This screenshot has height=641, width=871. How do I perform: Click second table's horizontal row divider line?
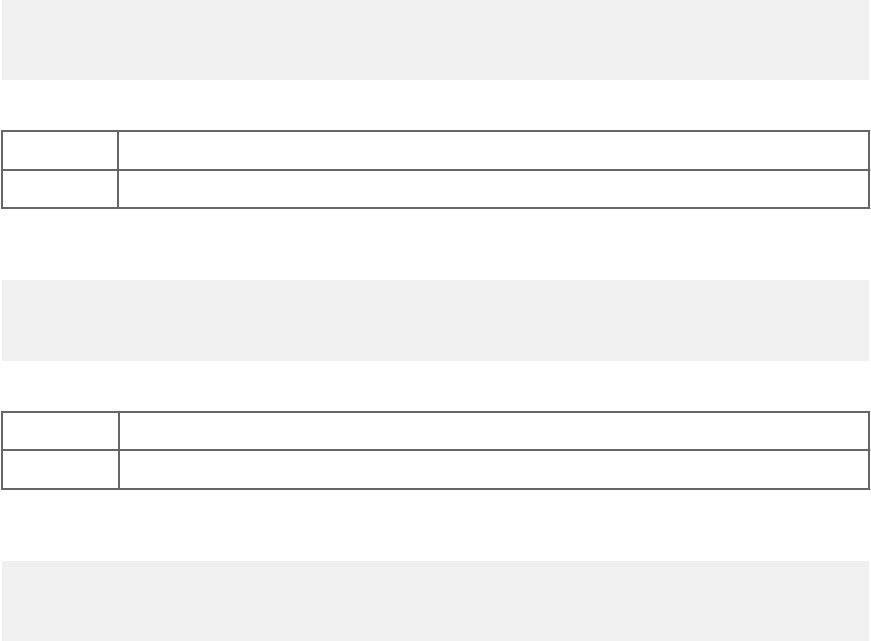click(436, 450)
